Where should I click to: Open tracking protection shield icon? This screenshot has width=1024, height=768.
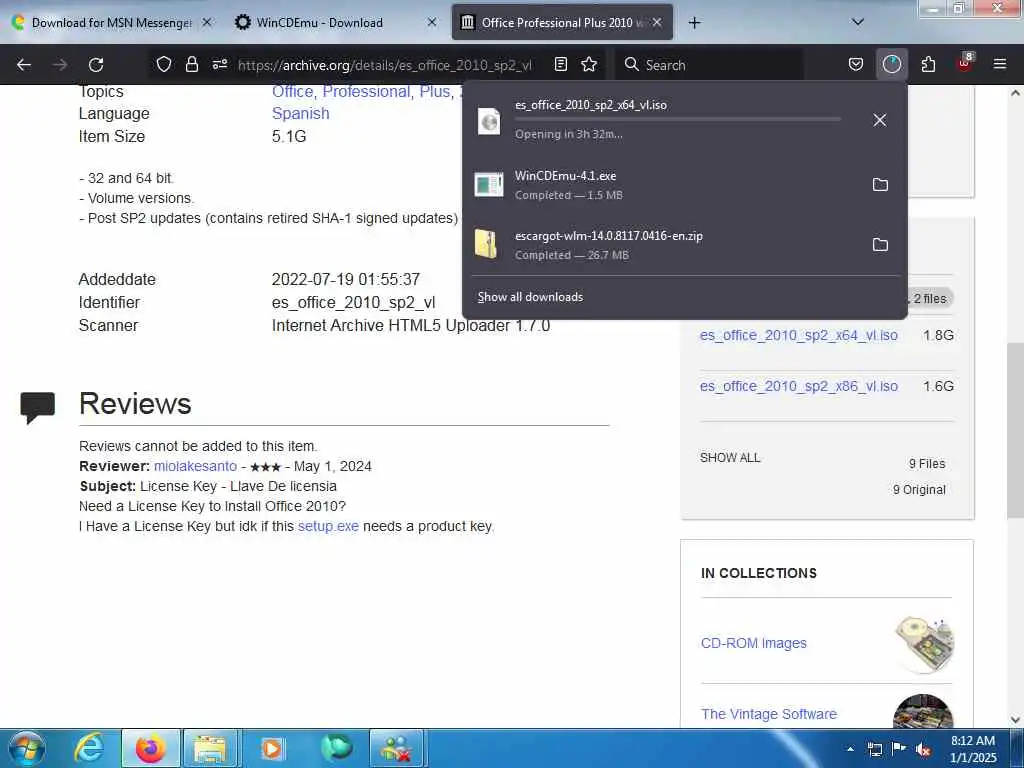[x=163, y=64]
